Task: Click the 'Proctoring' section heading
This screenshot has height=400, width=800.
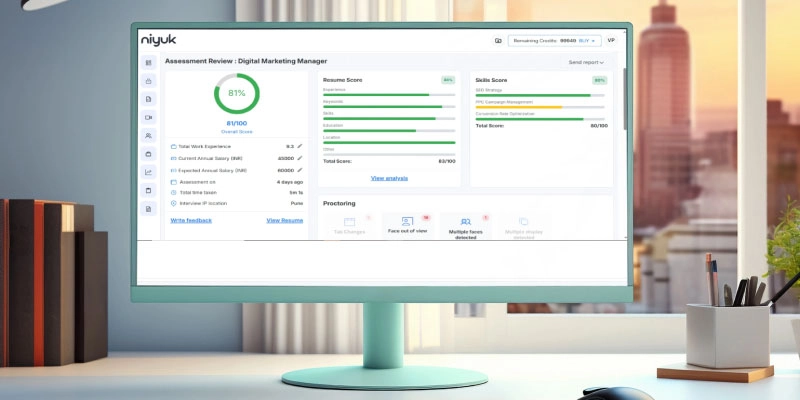Action: (339, 203)
